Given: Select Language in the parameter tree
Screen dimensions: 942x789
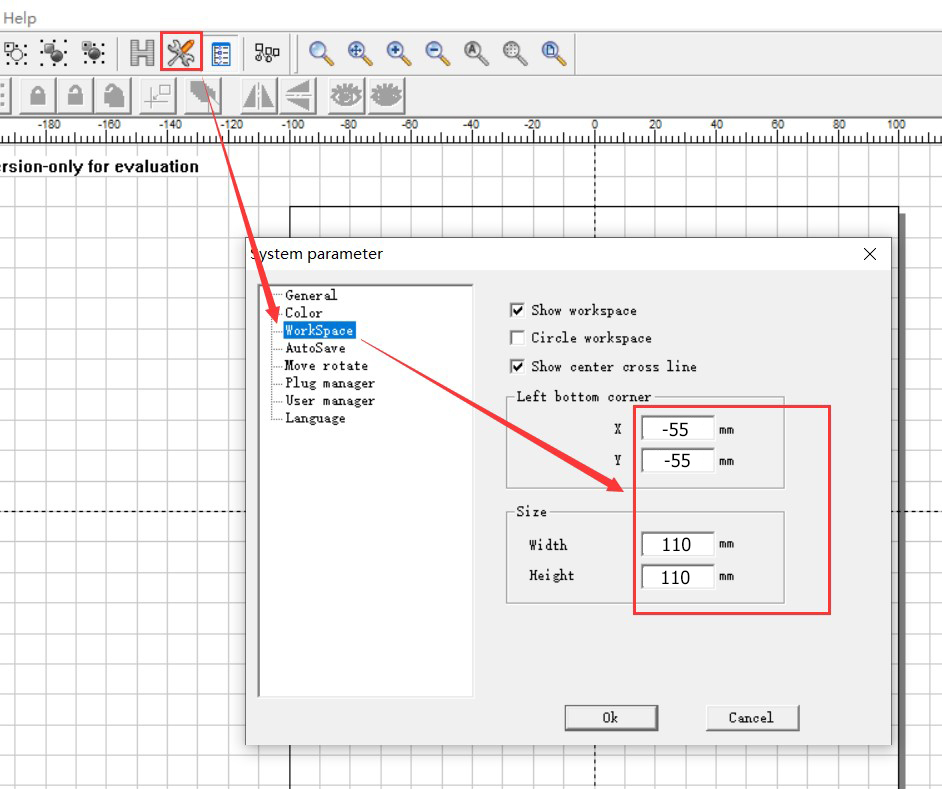Looking at the screenshot, I should (x=315, y=418).
